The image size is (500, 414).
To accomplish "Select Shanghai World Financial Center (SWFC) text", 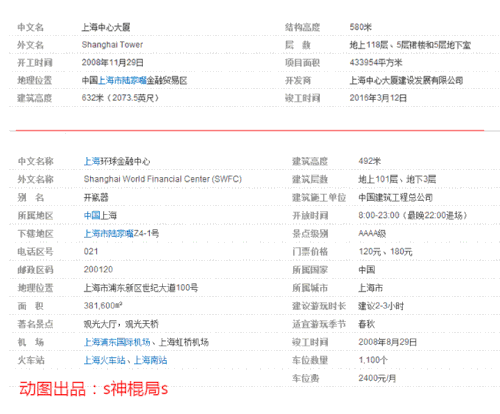I will coord(163,179).
